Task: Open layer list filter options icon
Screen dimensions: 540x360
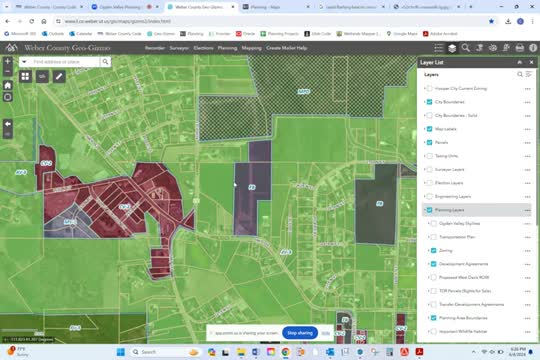Action: (529, 74)
